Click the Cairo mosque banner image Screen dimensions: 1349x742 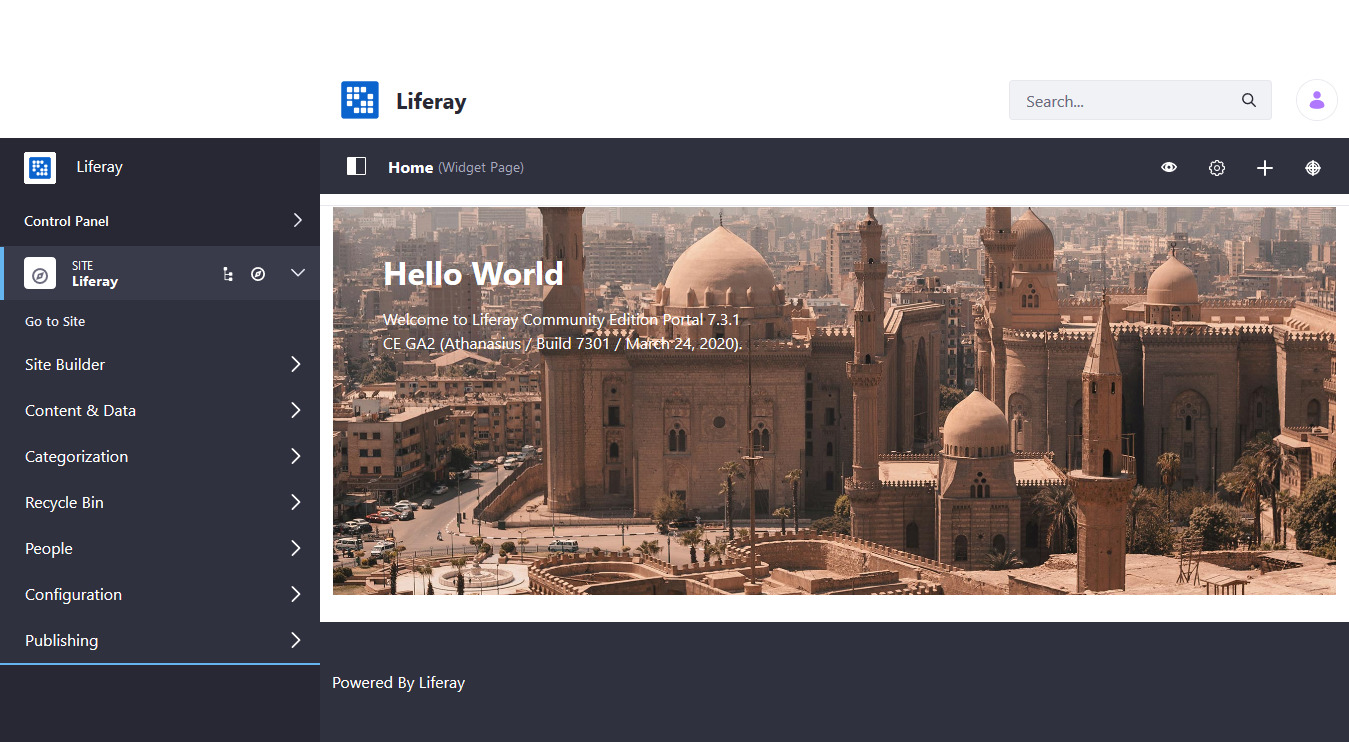[x=834, y=401]
